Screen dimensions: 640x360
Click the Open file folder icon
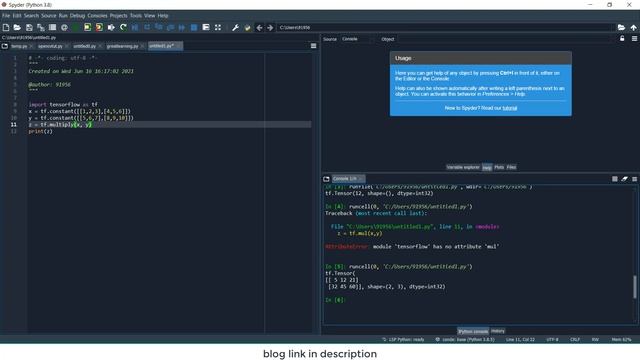[17, 27]
